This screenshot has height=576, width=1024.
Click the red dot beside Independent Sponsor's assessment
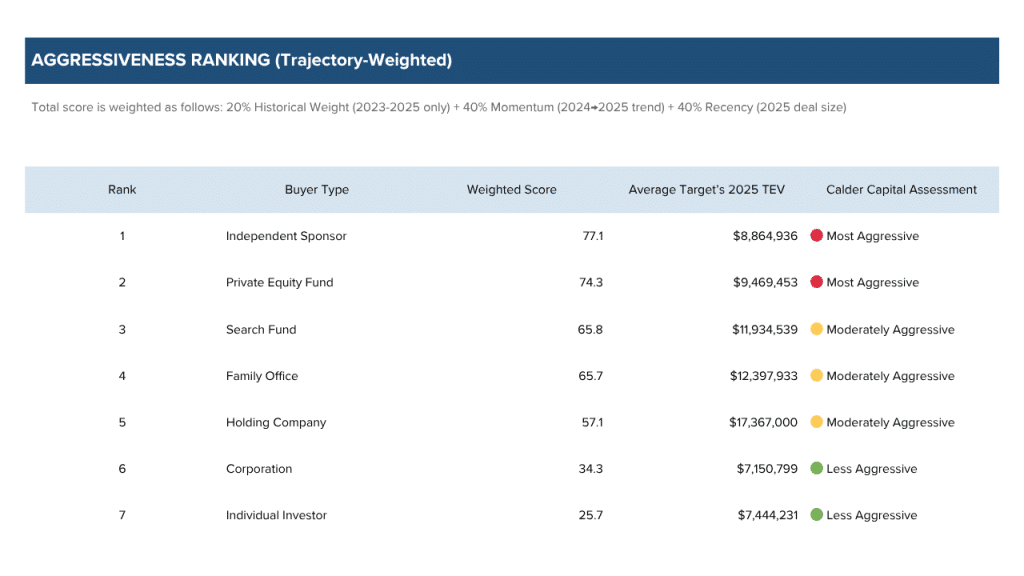816,236
